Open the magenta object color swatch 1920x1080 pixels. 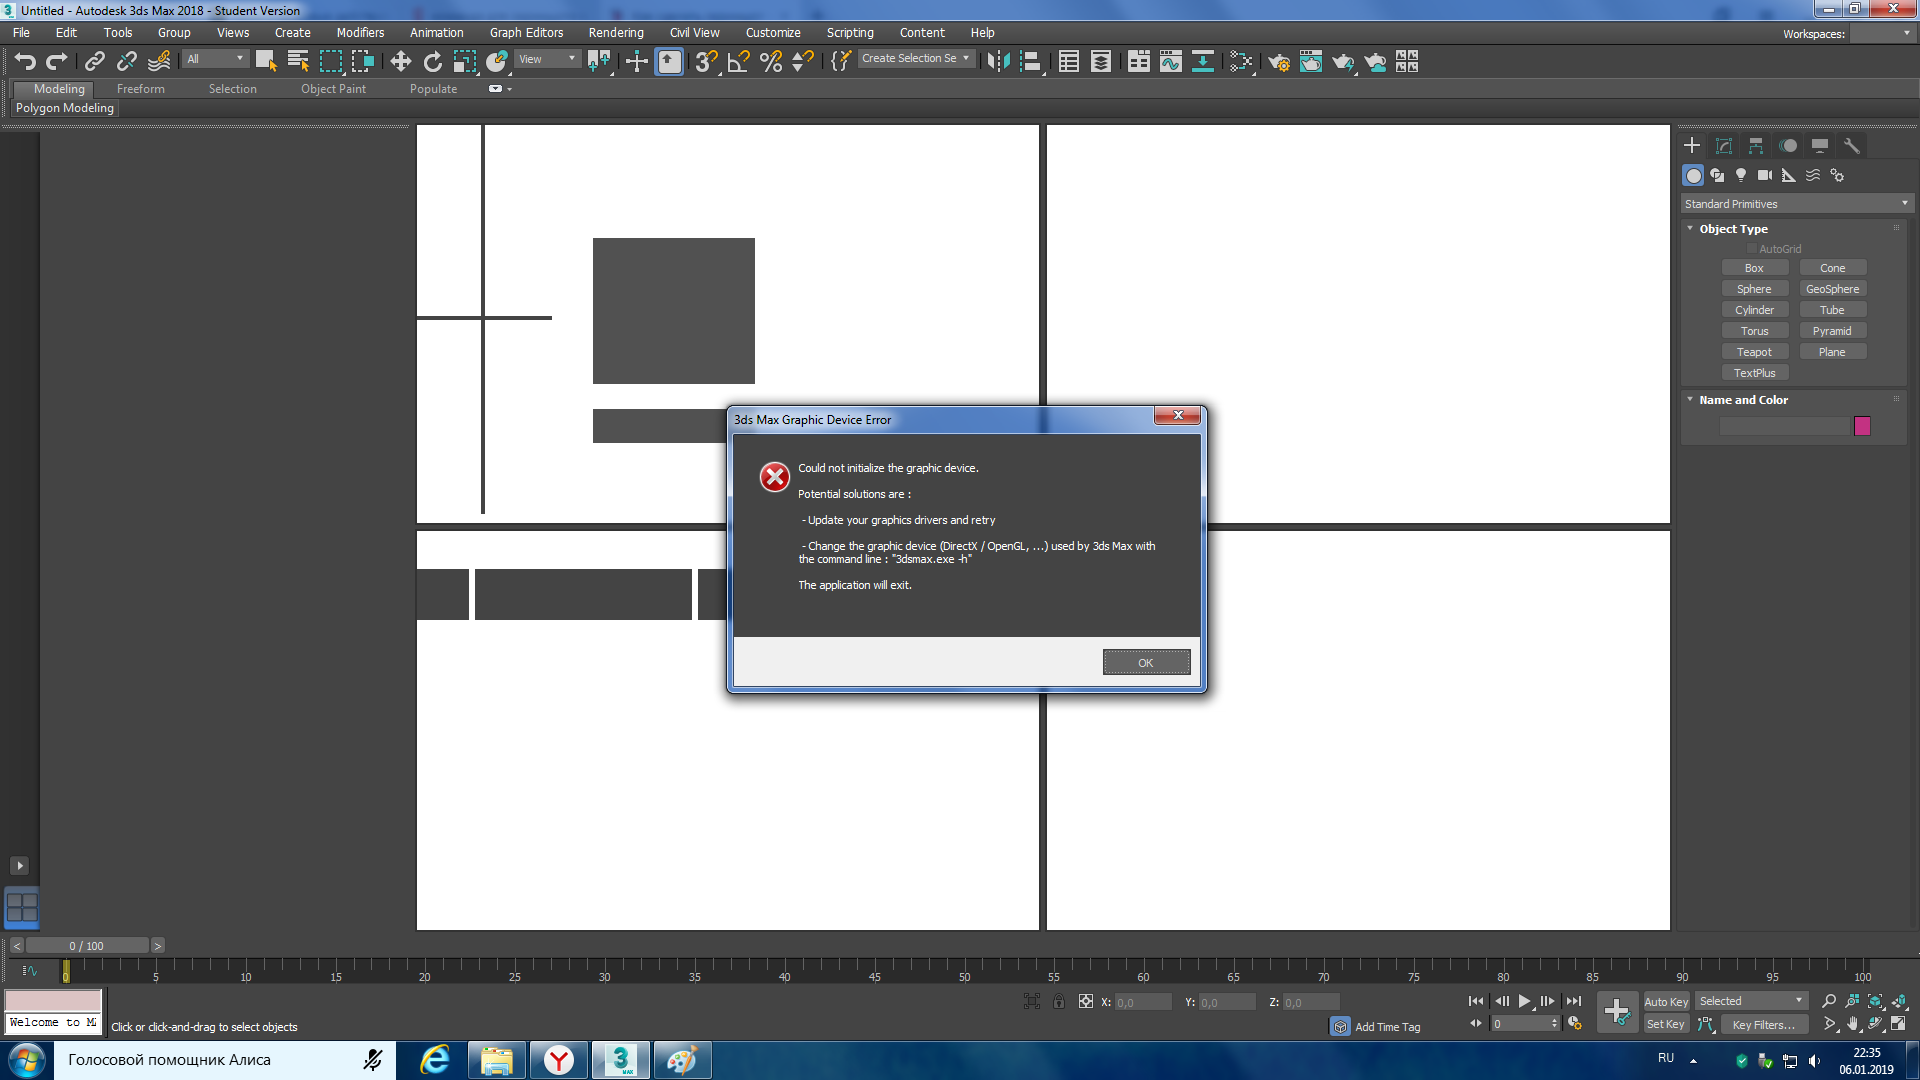(x=1862, y=426)
